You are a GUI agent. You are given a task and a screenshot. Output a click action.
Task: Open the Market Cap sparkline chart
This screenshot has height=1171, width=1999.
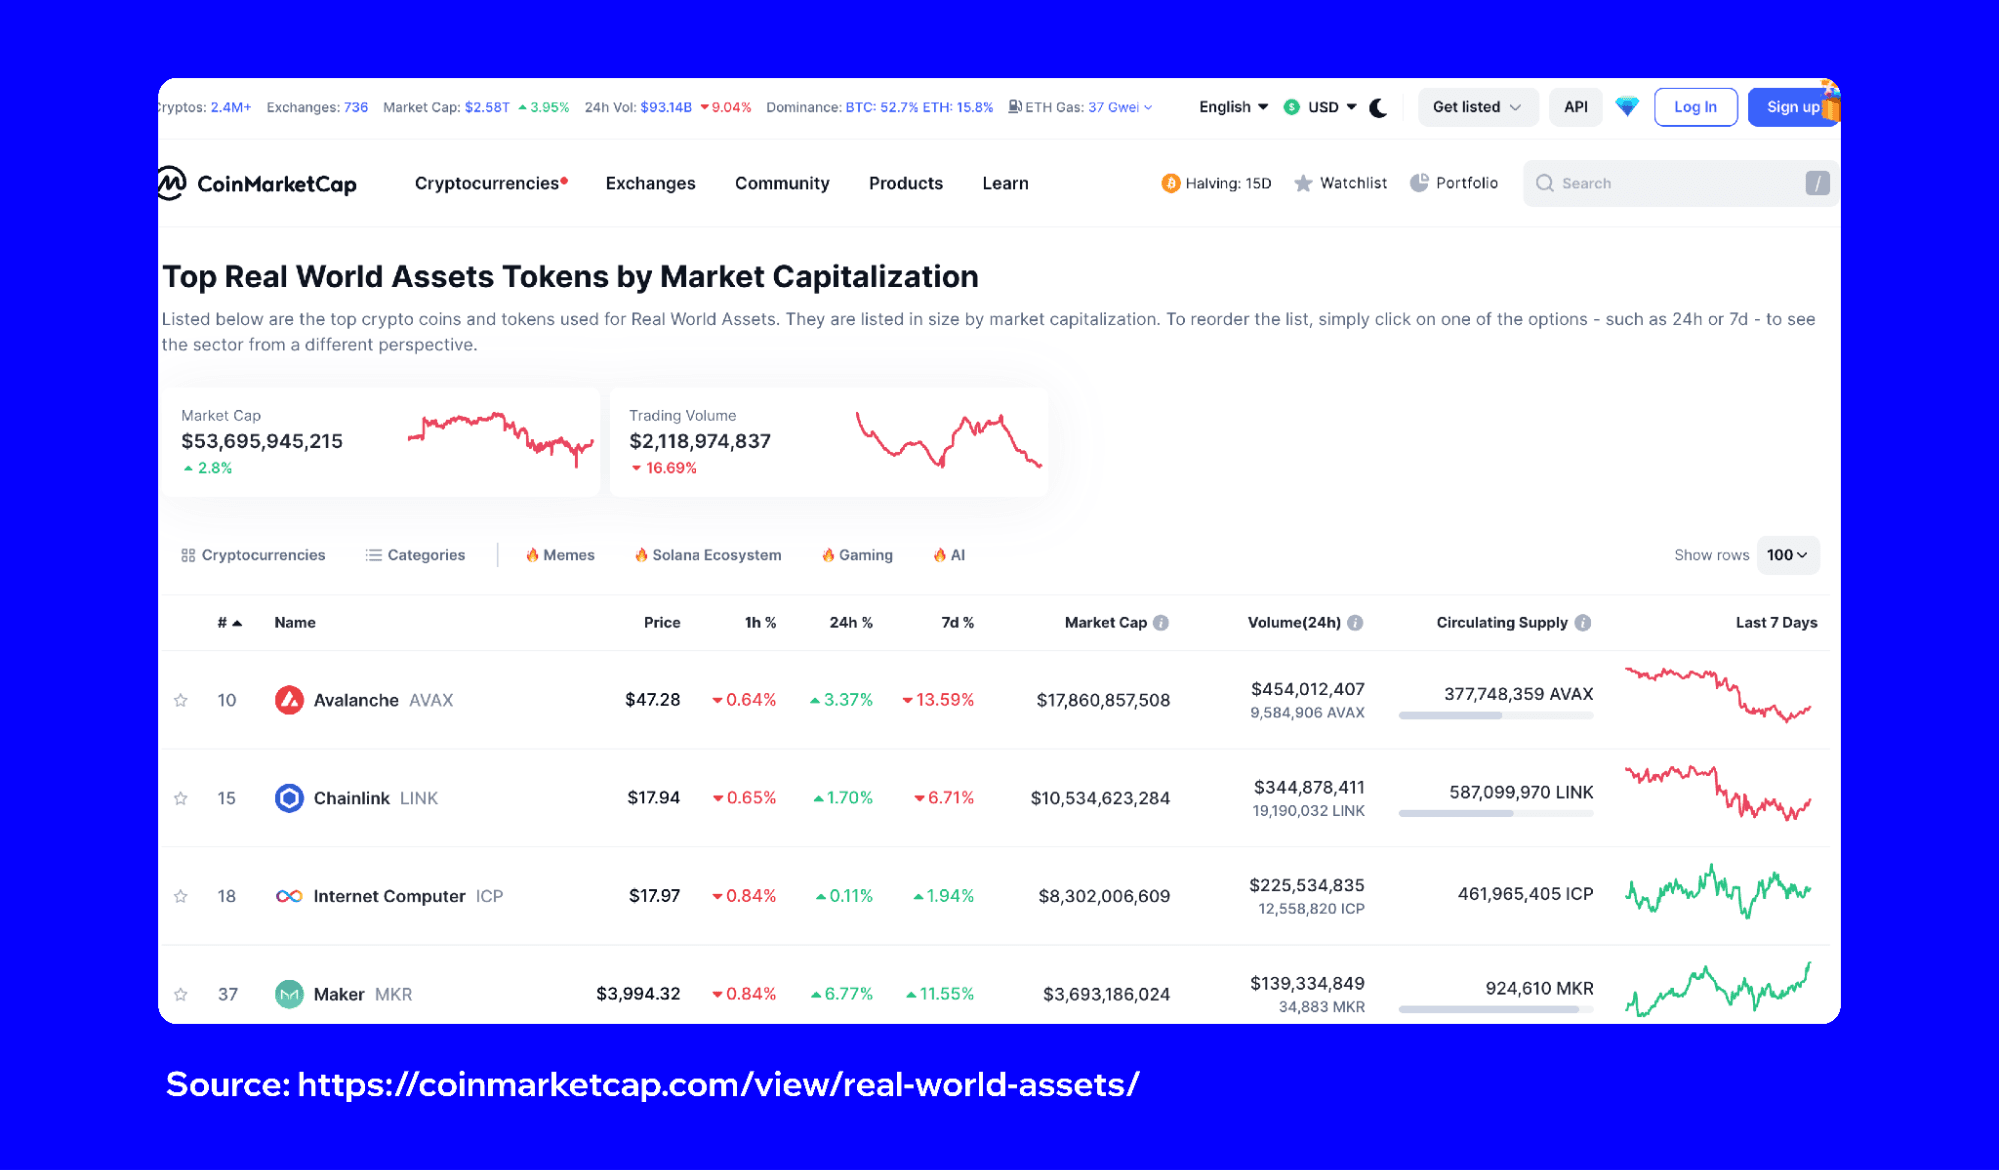[x=501, y=439]
